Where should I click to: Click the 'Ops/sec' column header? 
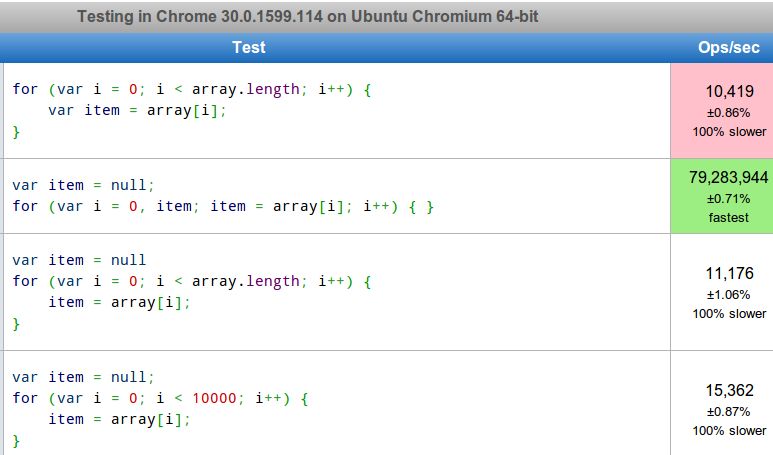click(729, 47)
